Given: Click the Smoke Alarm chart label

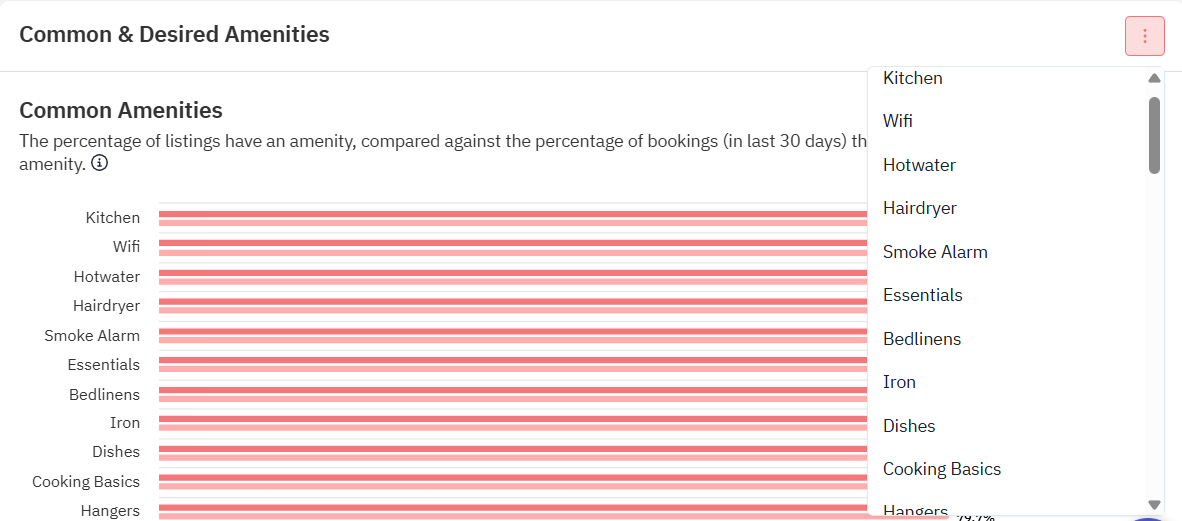Looking at the screenshot, I should pos(92,335).
